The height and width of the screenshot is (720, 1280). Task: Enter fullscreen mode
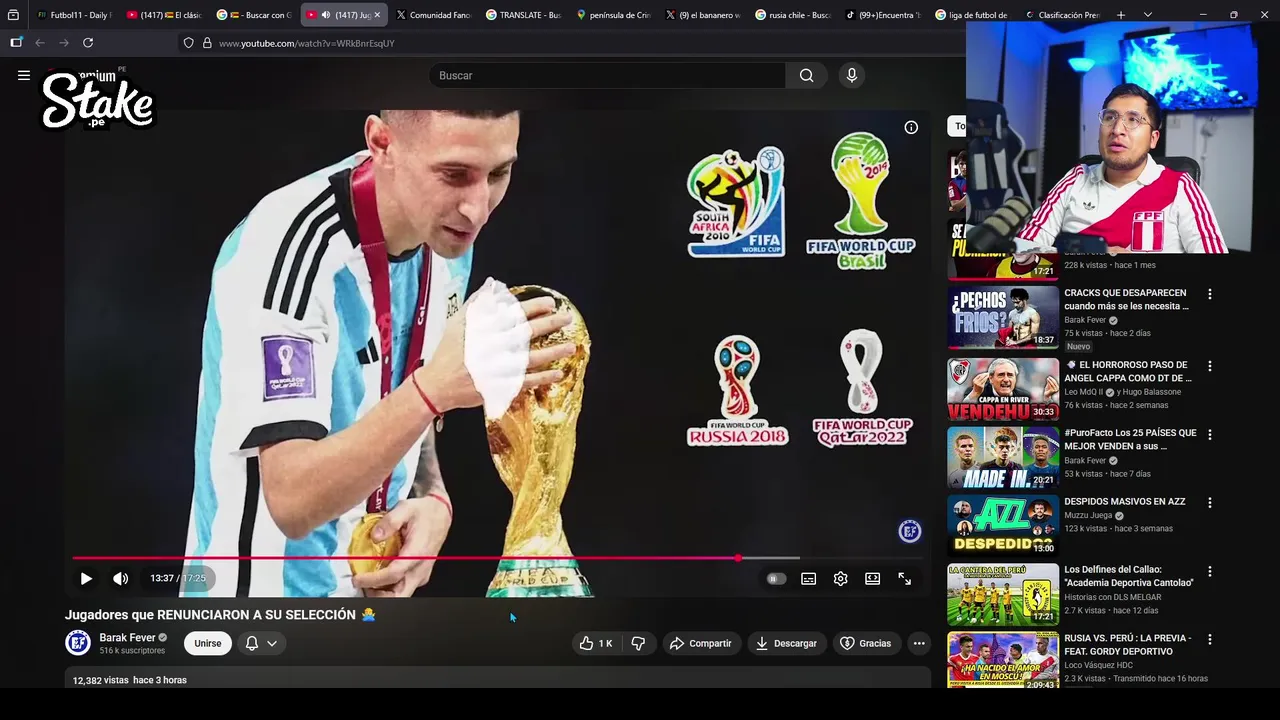click(904, 578)
